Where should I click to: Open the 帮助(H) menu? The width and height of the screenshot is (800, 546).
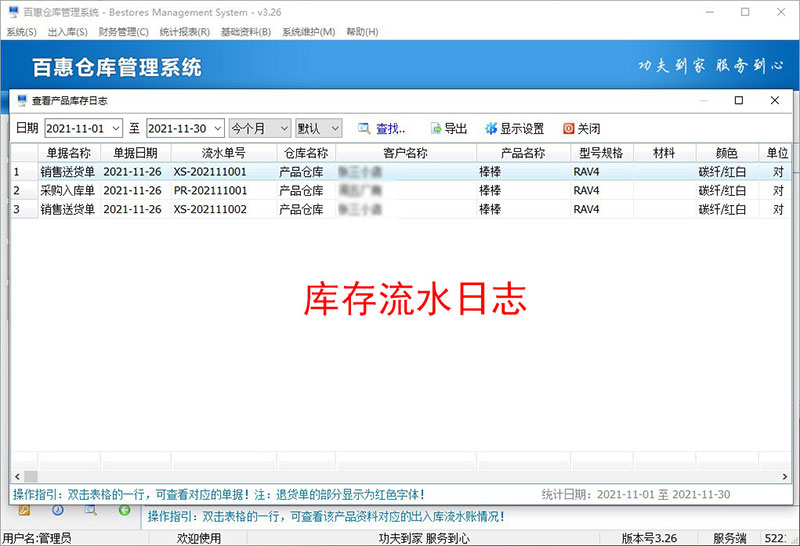(x=362, y=32)
